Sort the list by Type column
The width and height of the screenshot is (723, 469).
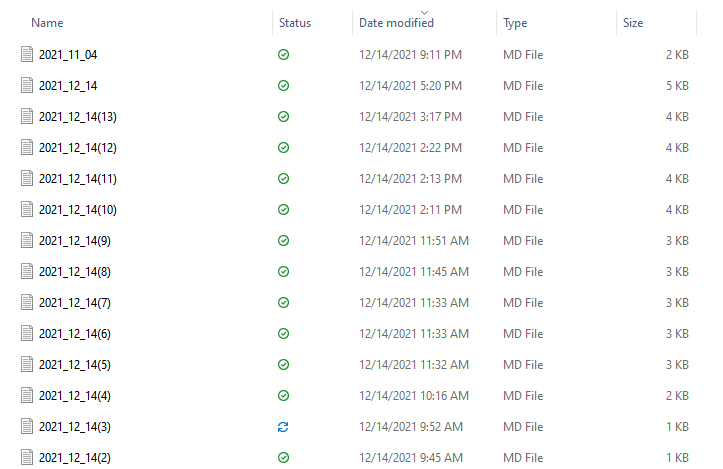pyautogui.click(x=515, y=22)
